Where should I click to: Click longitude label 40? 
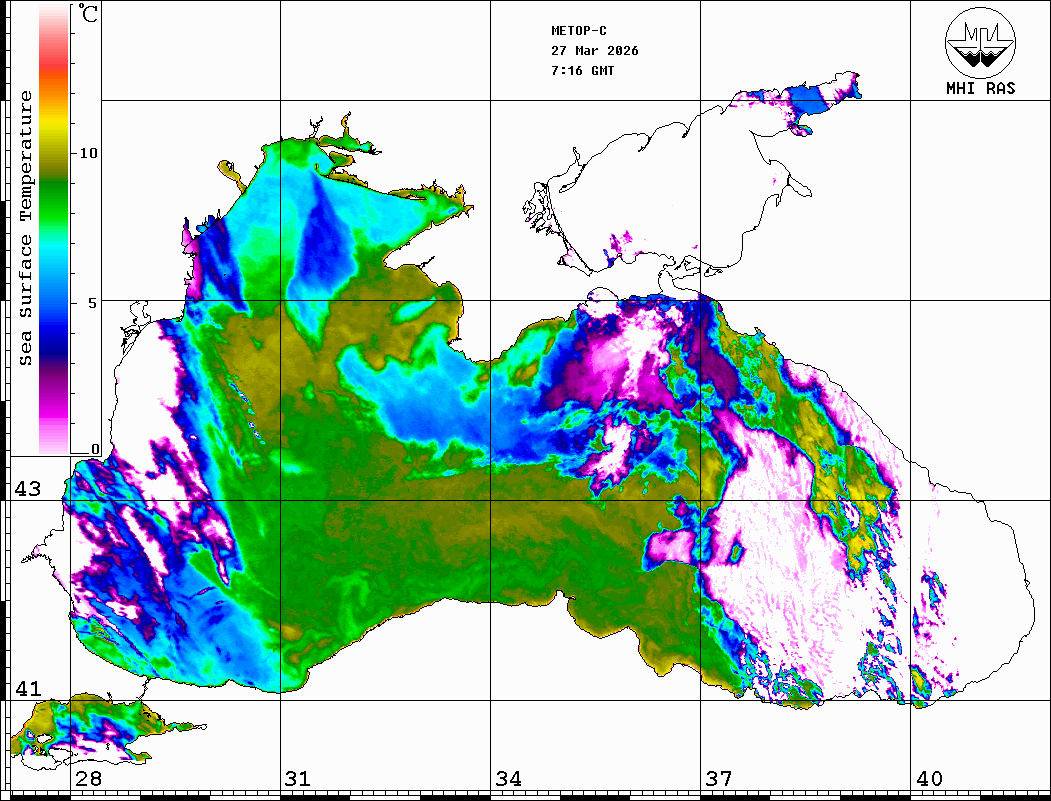click(x=929, y=779)
